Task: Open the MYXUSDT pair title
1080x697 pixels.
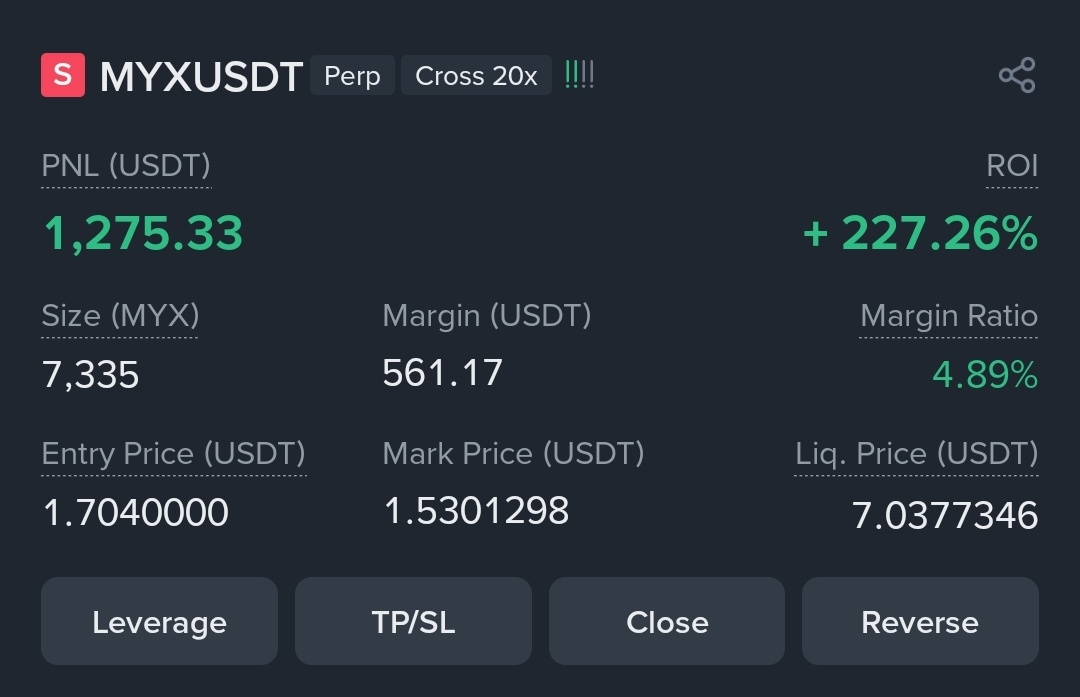Action: coord(201,76)
